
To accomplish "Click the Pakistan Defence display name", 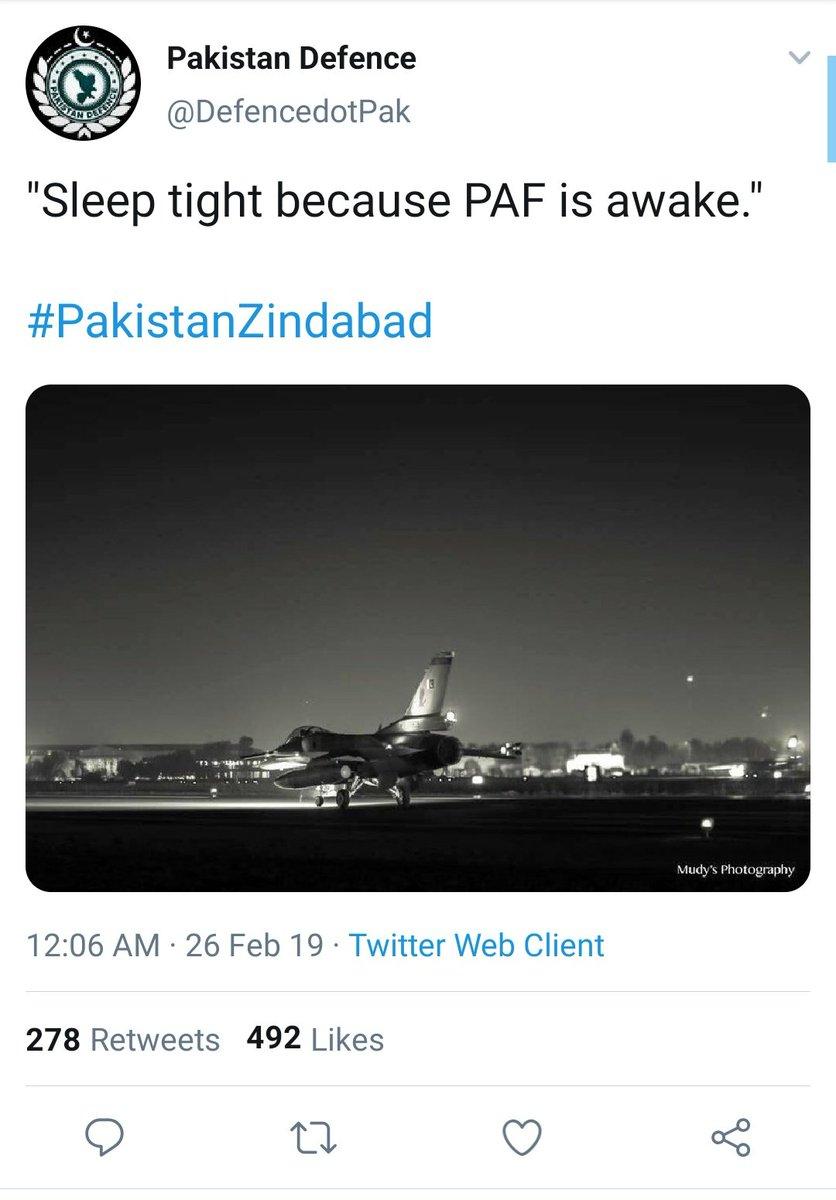I will pos(290,60).
